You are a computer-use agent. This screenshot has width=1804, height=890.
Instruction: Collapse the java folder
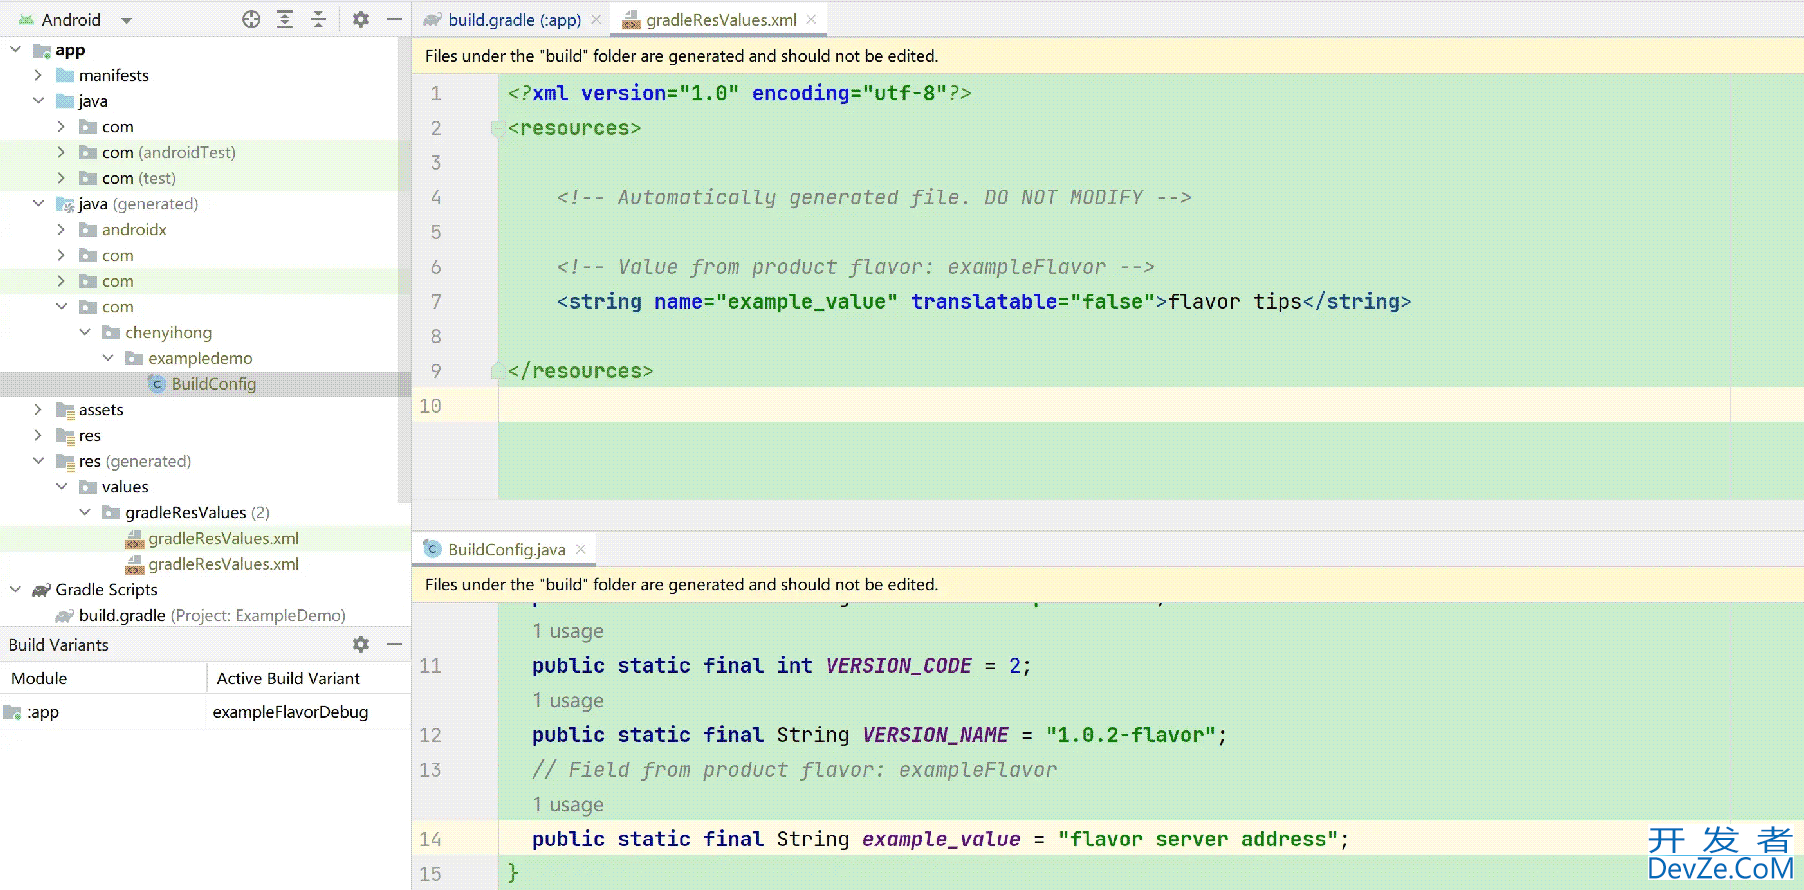pyautogui.click(x=38, y=101)
